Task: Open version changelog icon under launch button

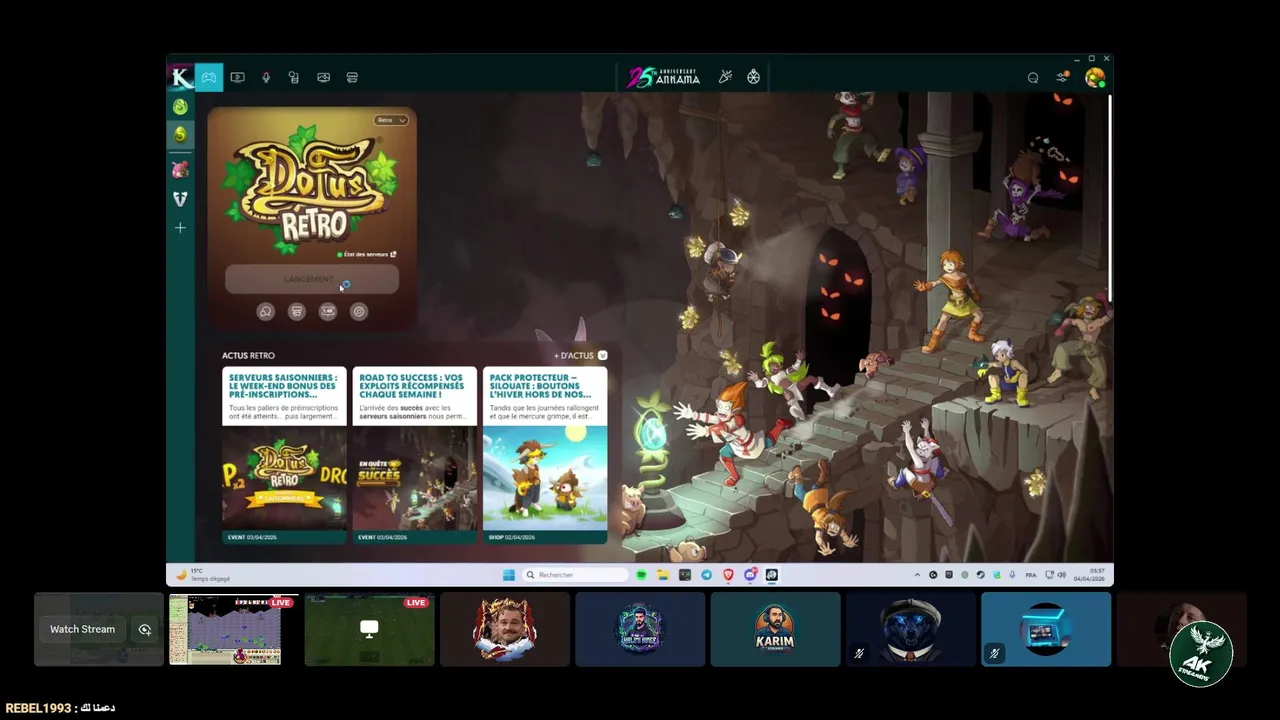Action: point(328,312)
